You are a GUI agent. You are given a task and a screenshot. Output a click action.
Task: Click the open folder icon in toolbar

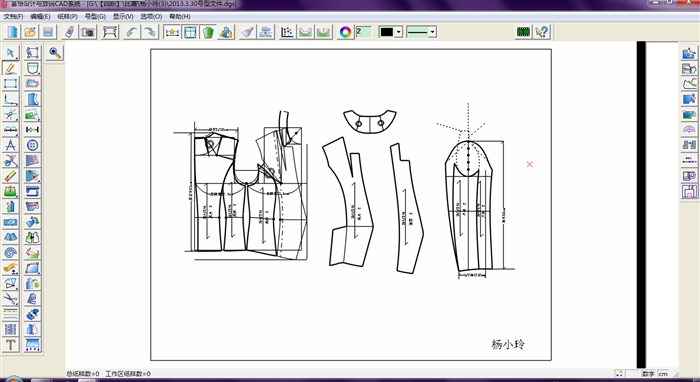(x=30, y=32)
